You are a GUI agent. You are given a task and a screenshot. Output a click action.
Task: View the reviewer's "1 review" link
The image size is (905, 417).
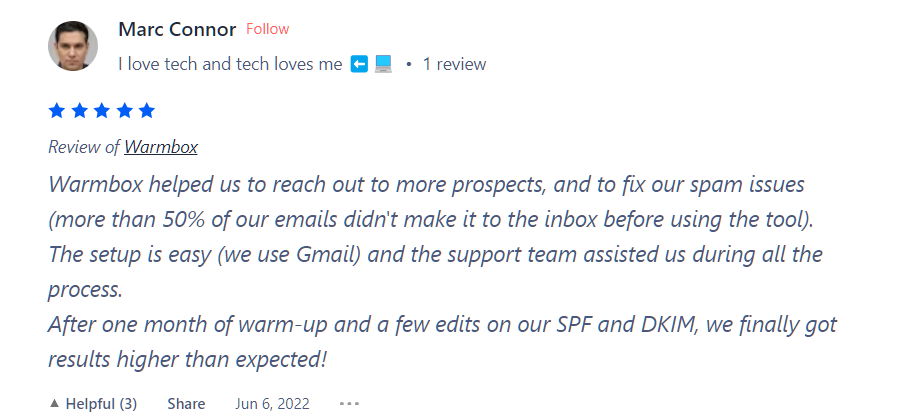pyautogui.click(x=454, y=64)
